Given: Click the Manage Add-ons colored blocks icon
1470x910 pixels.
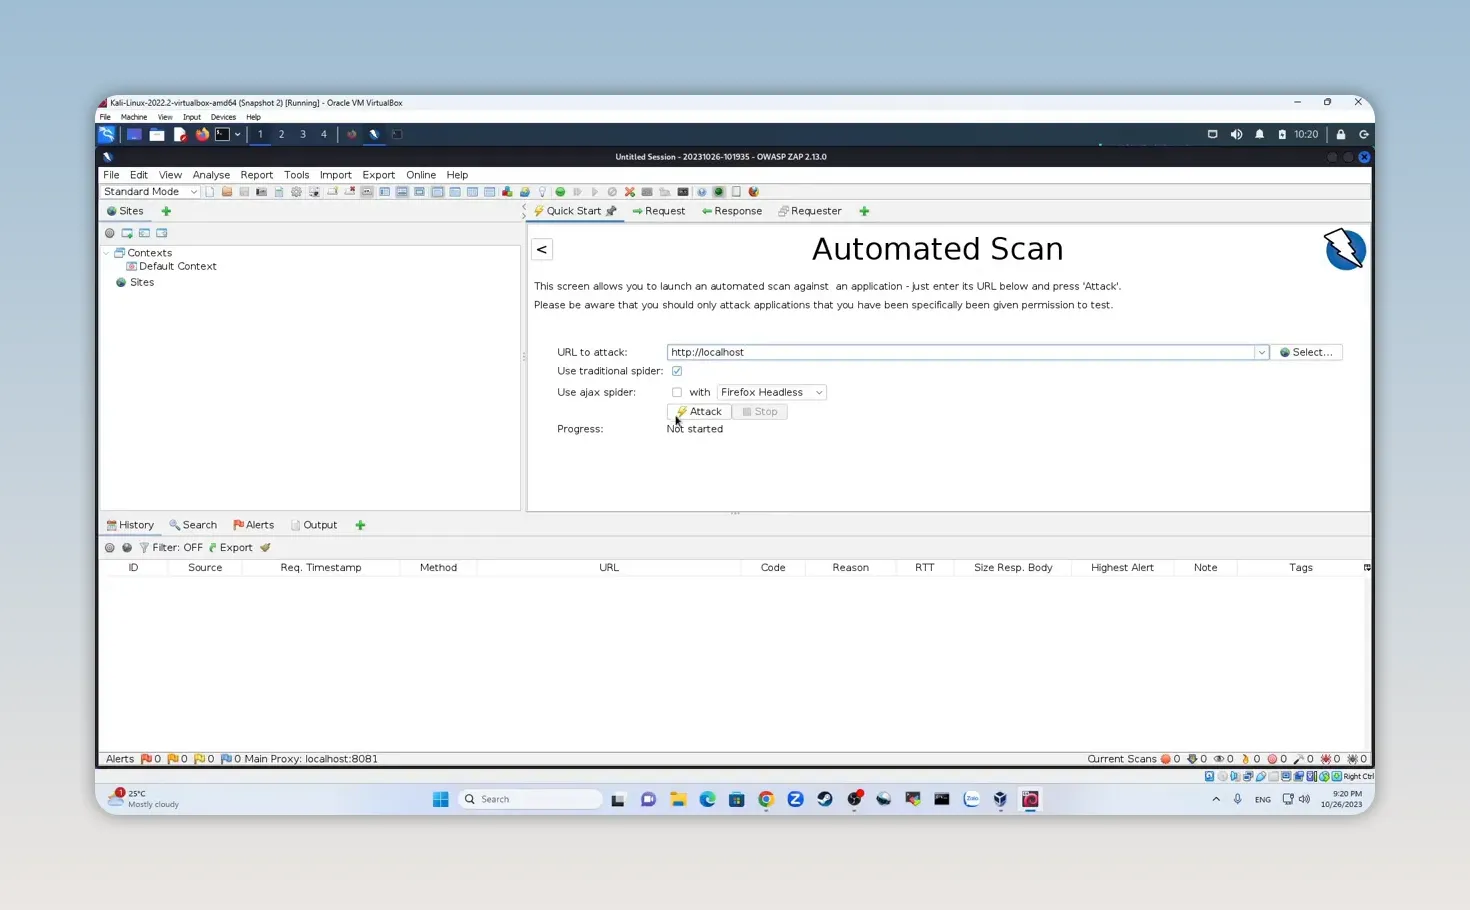Looking at the screenshot, I should coord(507,192).
